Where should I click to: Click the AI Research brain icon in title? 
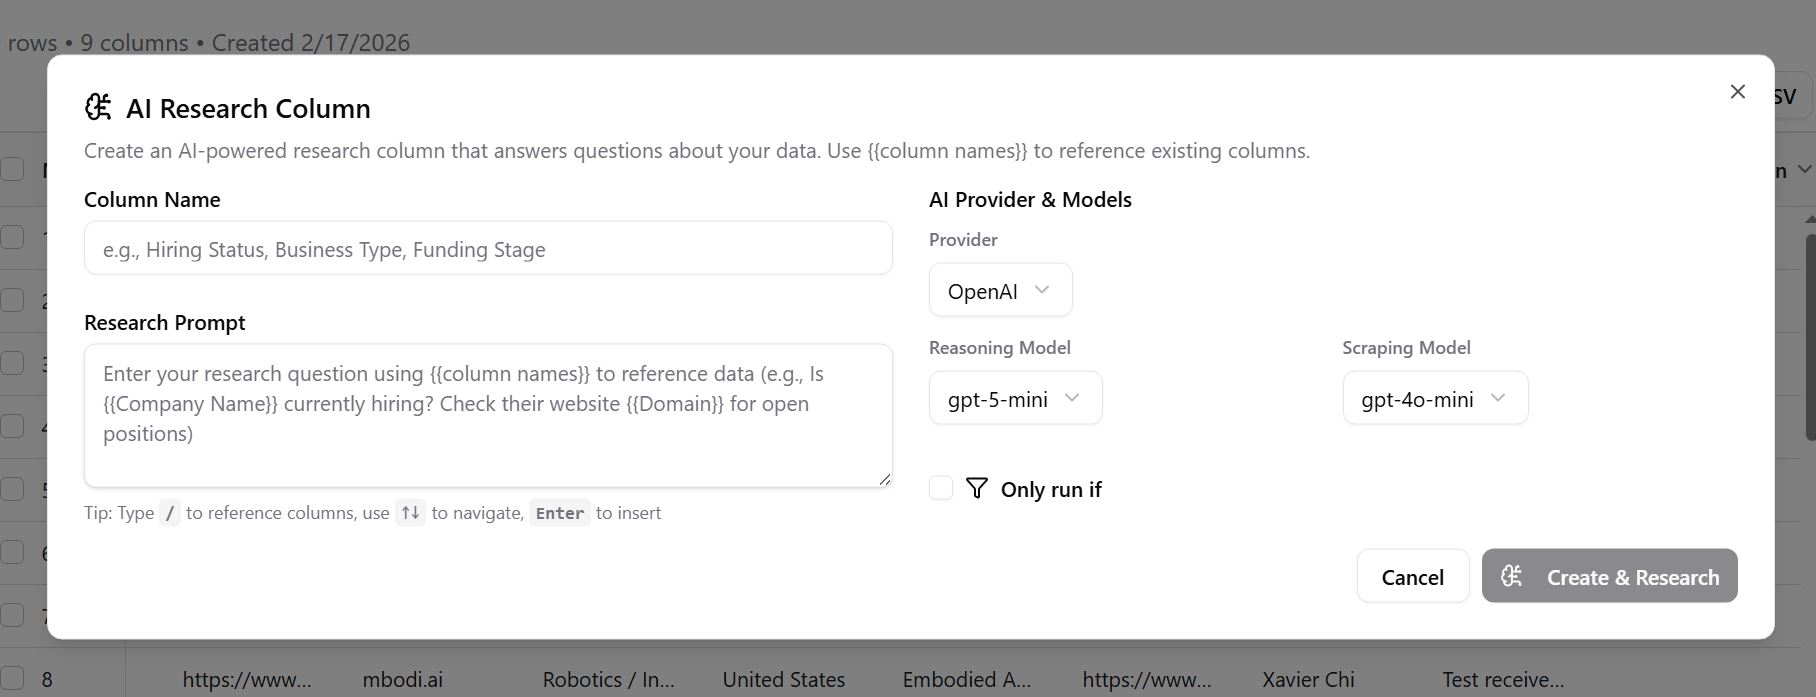pyautogui.click(x=98, y=107)
